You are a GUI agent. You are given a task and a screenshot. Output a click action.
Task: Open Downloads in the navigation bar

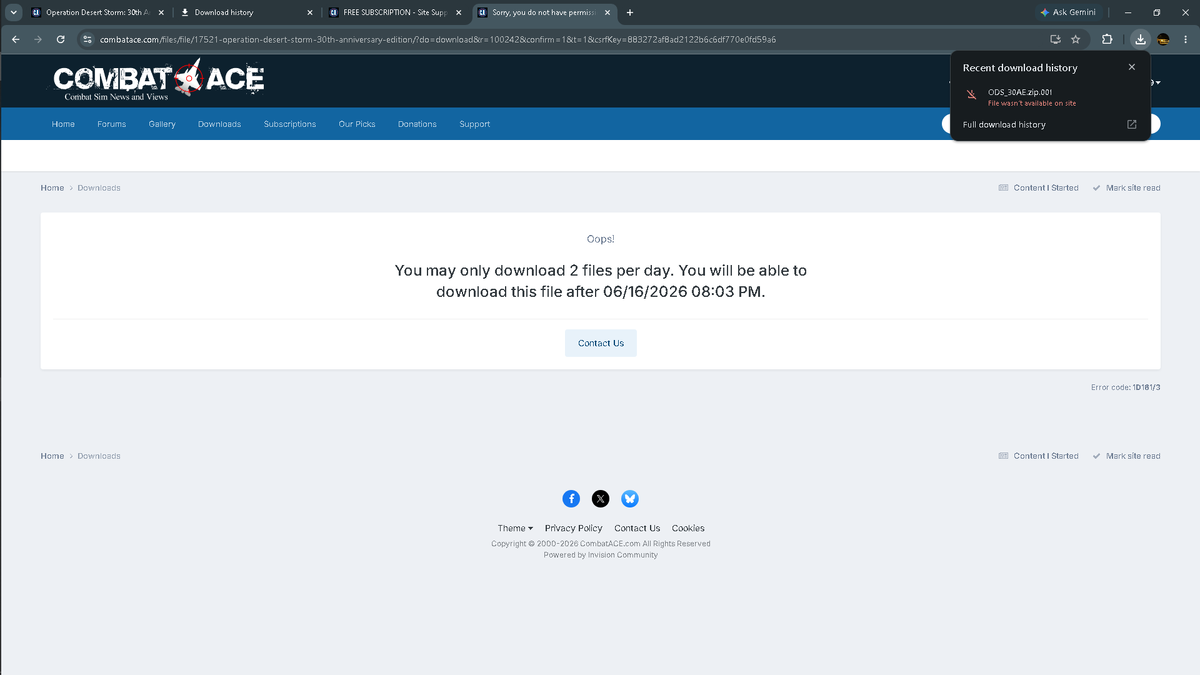click(219, 124)
